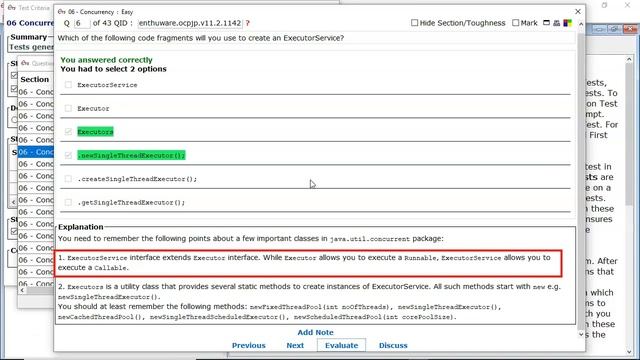Click Add Note link

pos(315,332)
